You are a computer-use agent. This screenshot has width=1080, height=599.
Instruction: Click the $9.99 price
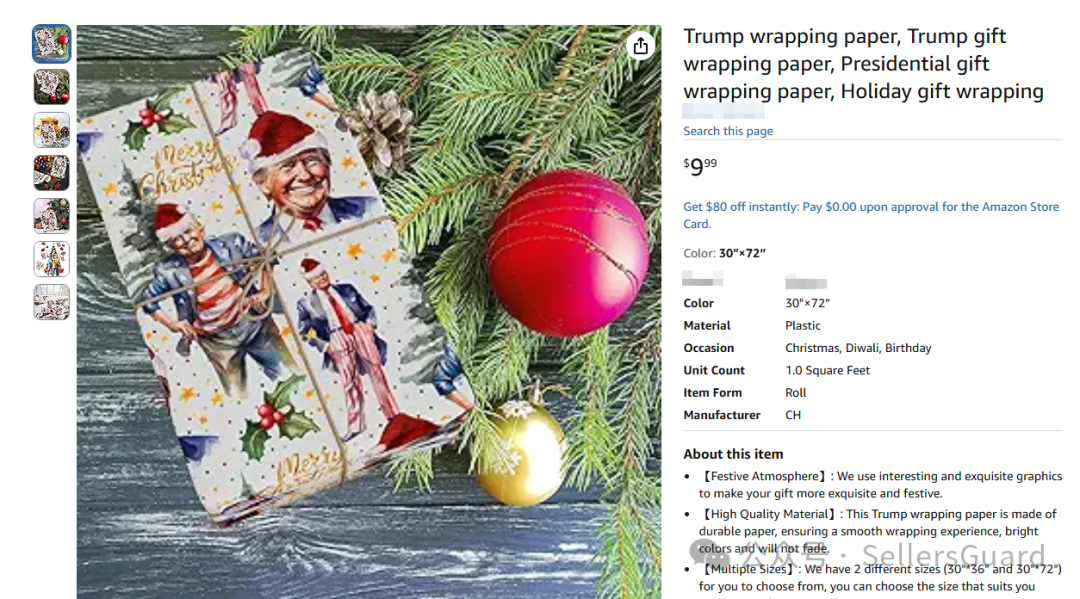700,166
